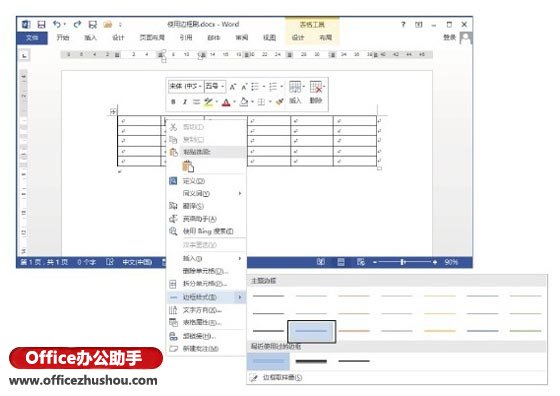Viewport: 560px width, 396px height.
Task: Open the font size dropdown showing 五号
Action: click(x=215, y=86)
